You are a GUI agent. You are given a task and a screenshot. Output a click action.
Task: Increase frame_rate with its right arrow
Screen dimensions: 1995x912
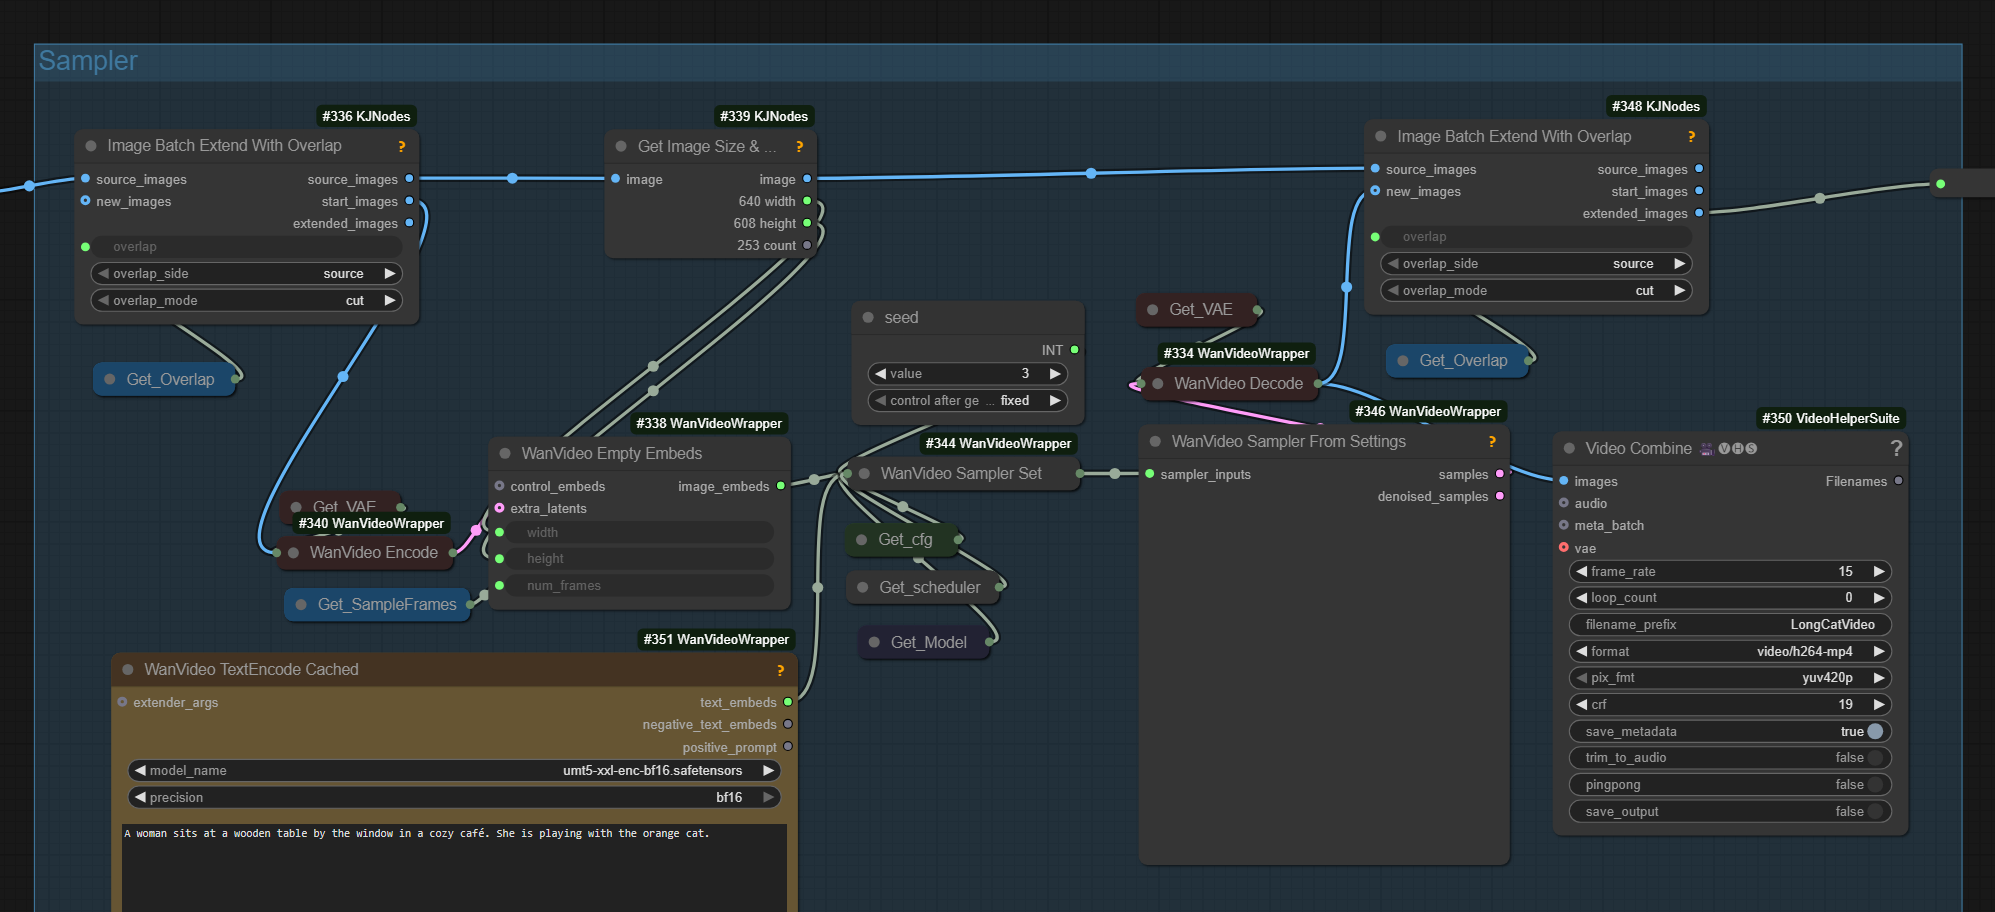(1879, 572)
